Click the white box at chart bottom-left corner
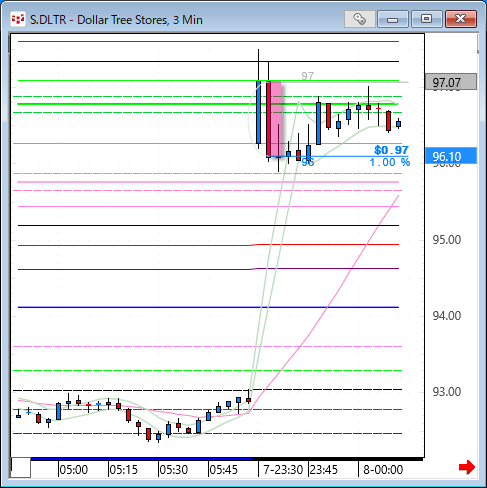The width and height of the screenshot is (487, 488). pos(21,468)
